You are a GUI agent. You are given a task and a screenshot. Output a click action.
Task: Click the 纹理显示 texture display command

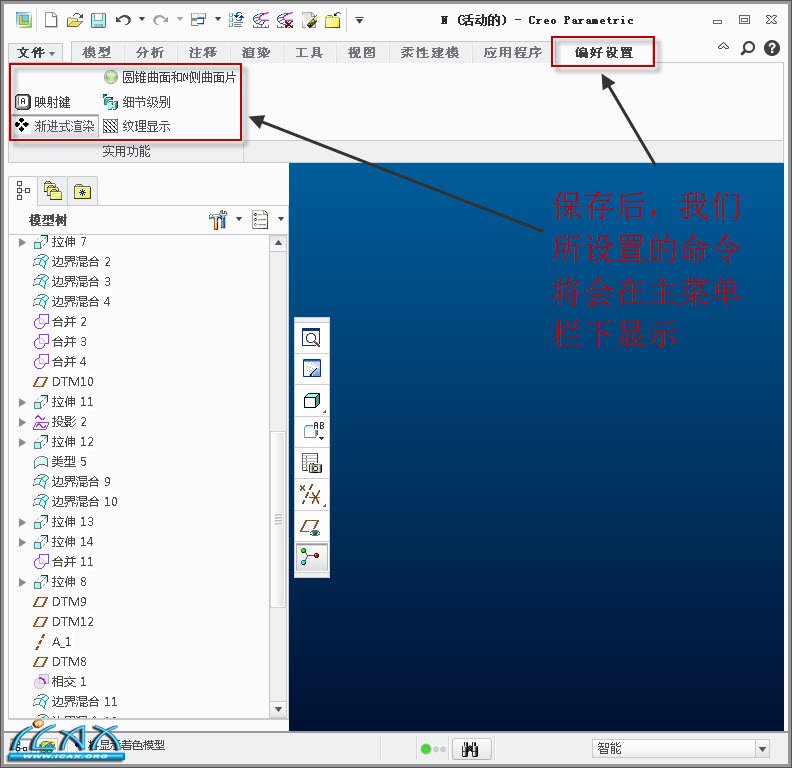pos(137,126)
